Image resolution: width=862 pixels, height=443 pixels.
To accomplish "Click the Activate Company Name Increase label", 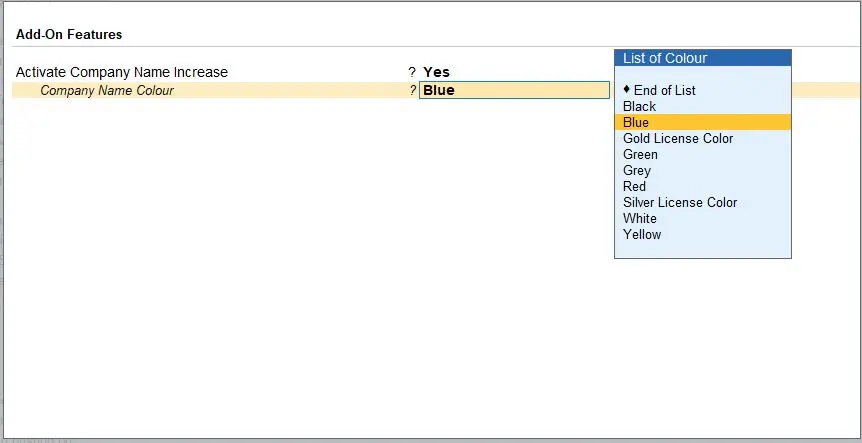I will pos(121,72).
